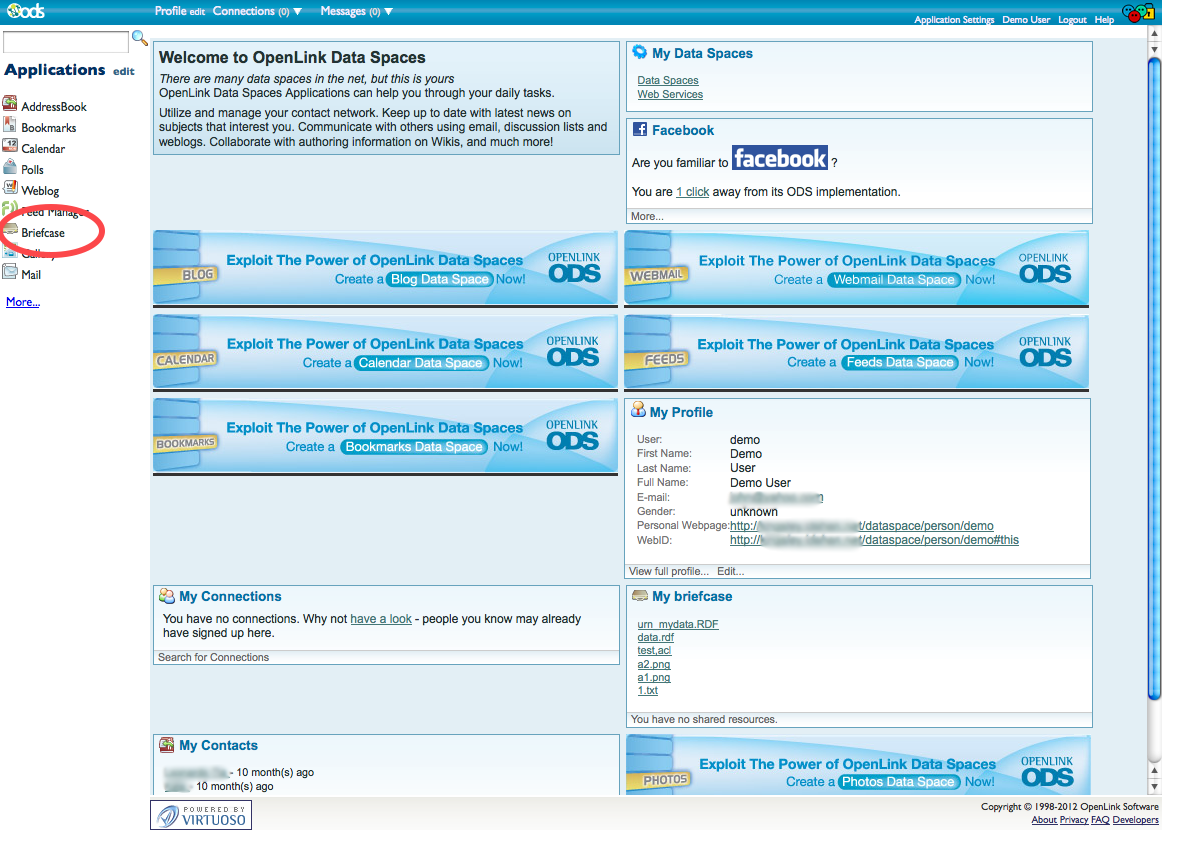Click the Weblog sidebar icon

[10, 189]
